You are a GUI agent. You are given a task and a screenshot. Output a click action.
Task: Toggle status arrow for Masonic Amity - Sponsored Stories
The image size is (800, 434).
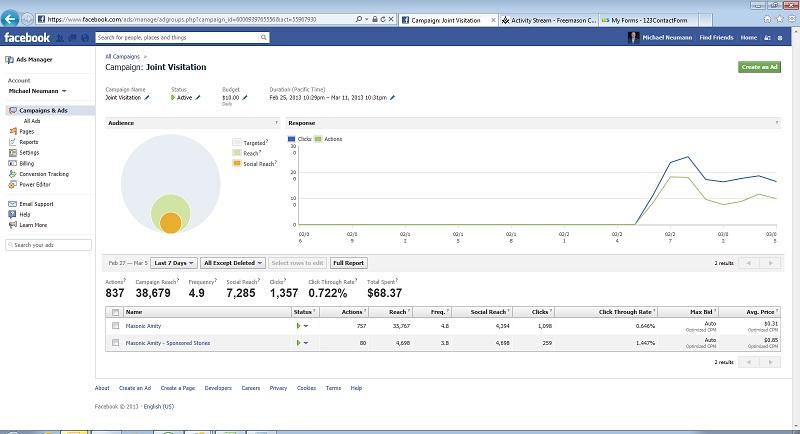pos(298,343)
